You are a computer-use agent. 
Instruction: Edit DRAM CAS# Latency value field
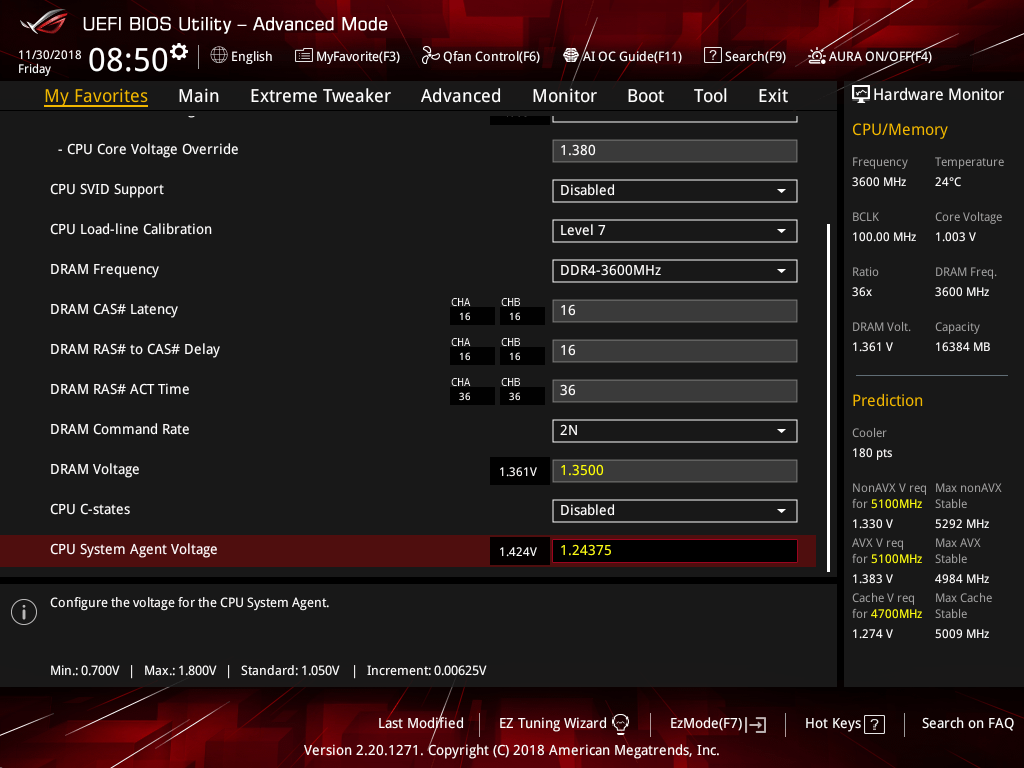click(x=675, y=311)
